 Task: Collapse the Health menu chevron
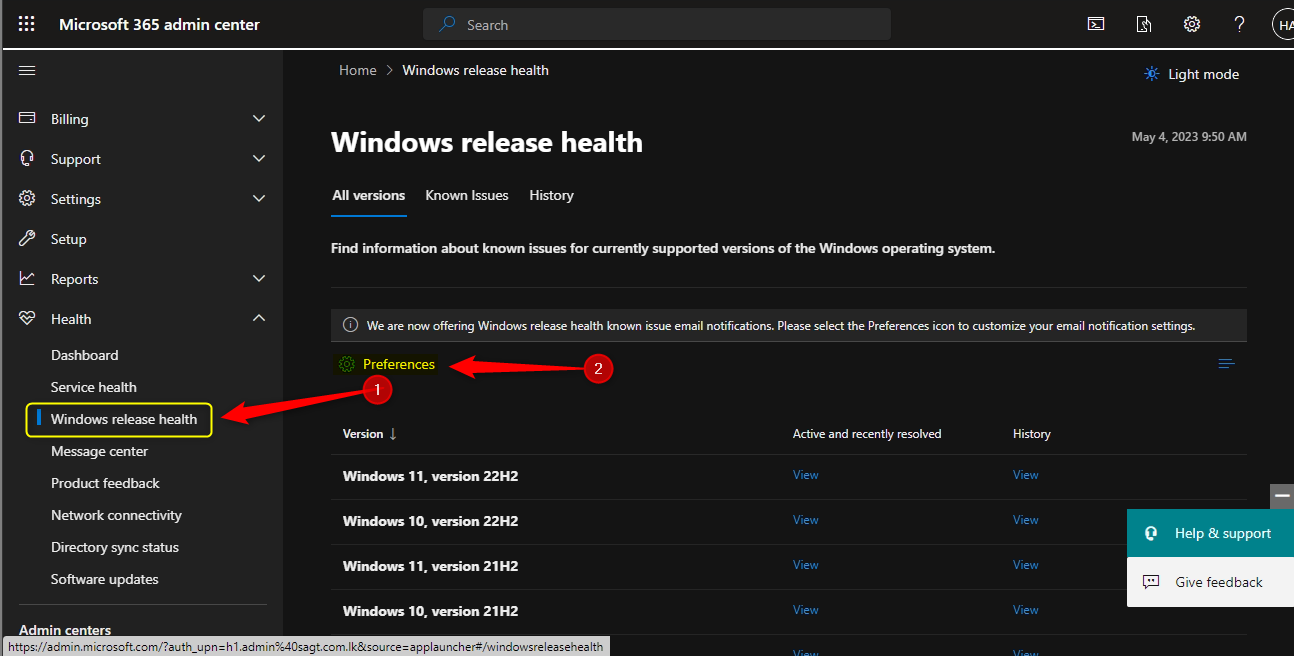(x=259, y=318)
